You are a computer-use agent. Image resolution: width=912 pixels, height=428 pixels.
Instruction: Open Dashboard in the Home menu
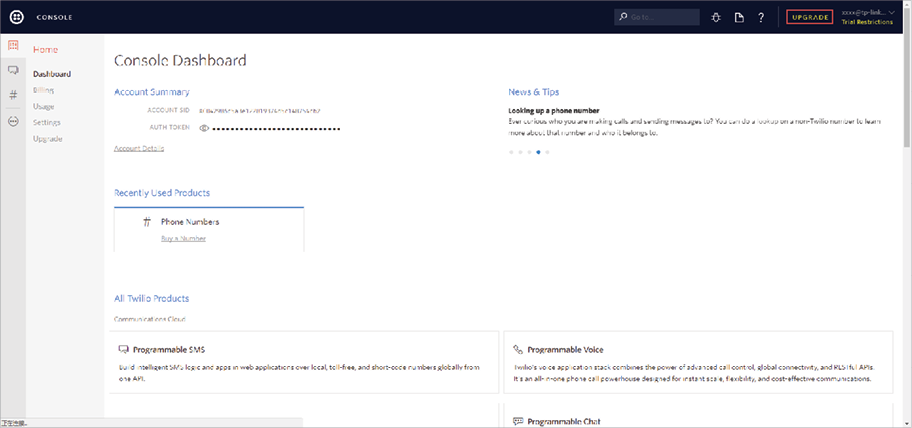[52, 74]
